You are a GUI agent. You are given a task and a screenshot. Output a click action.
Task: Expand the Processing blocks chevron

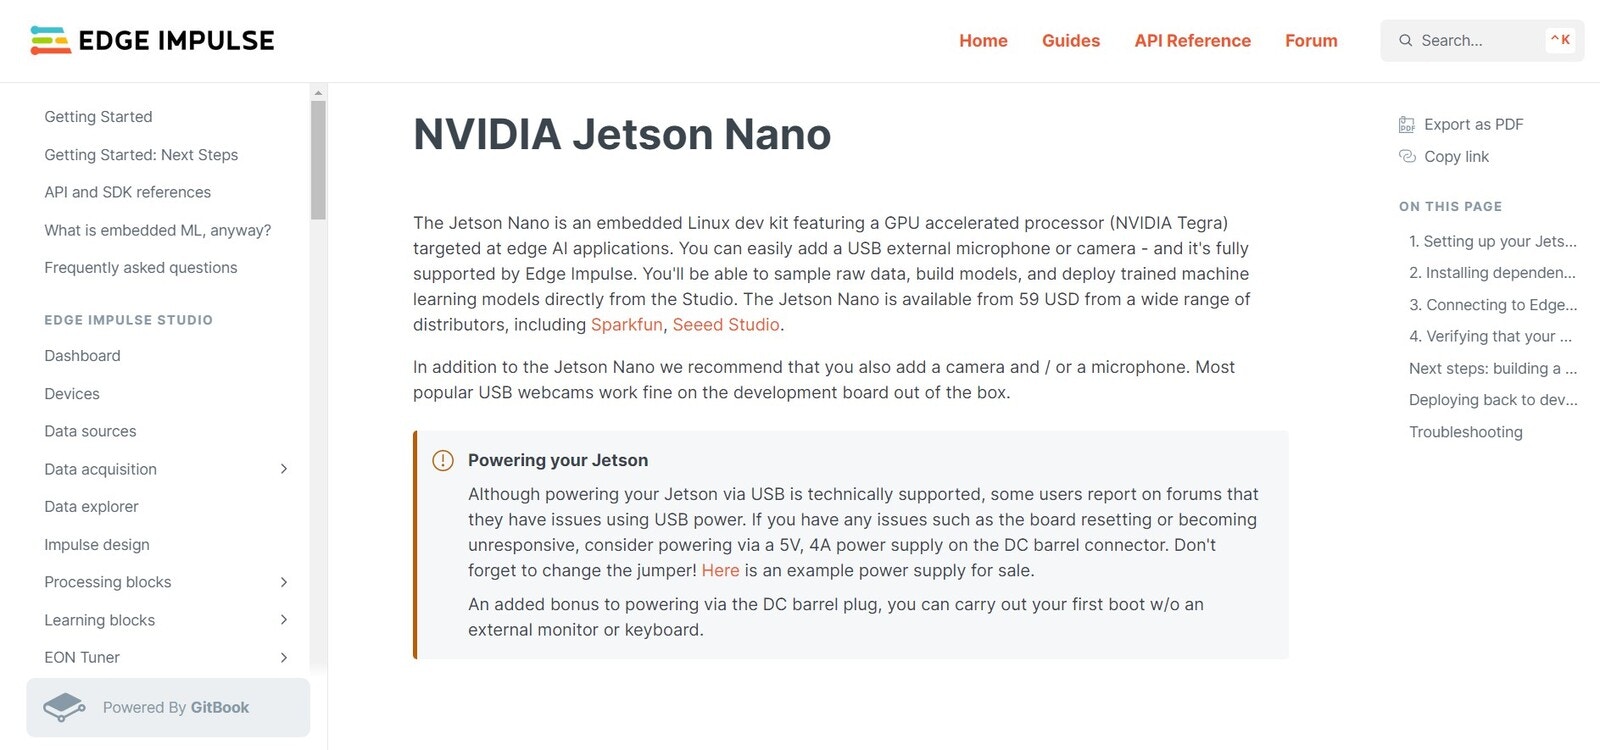pyautogui.click(x=284, y=582)
